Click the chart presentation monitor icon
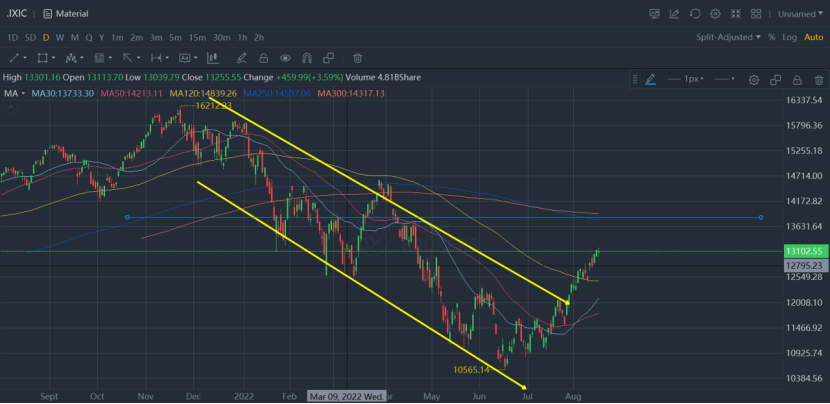The width and height of the screenshot is (830, 404). (654, 14)
